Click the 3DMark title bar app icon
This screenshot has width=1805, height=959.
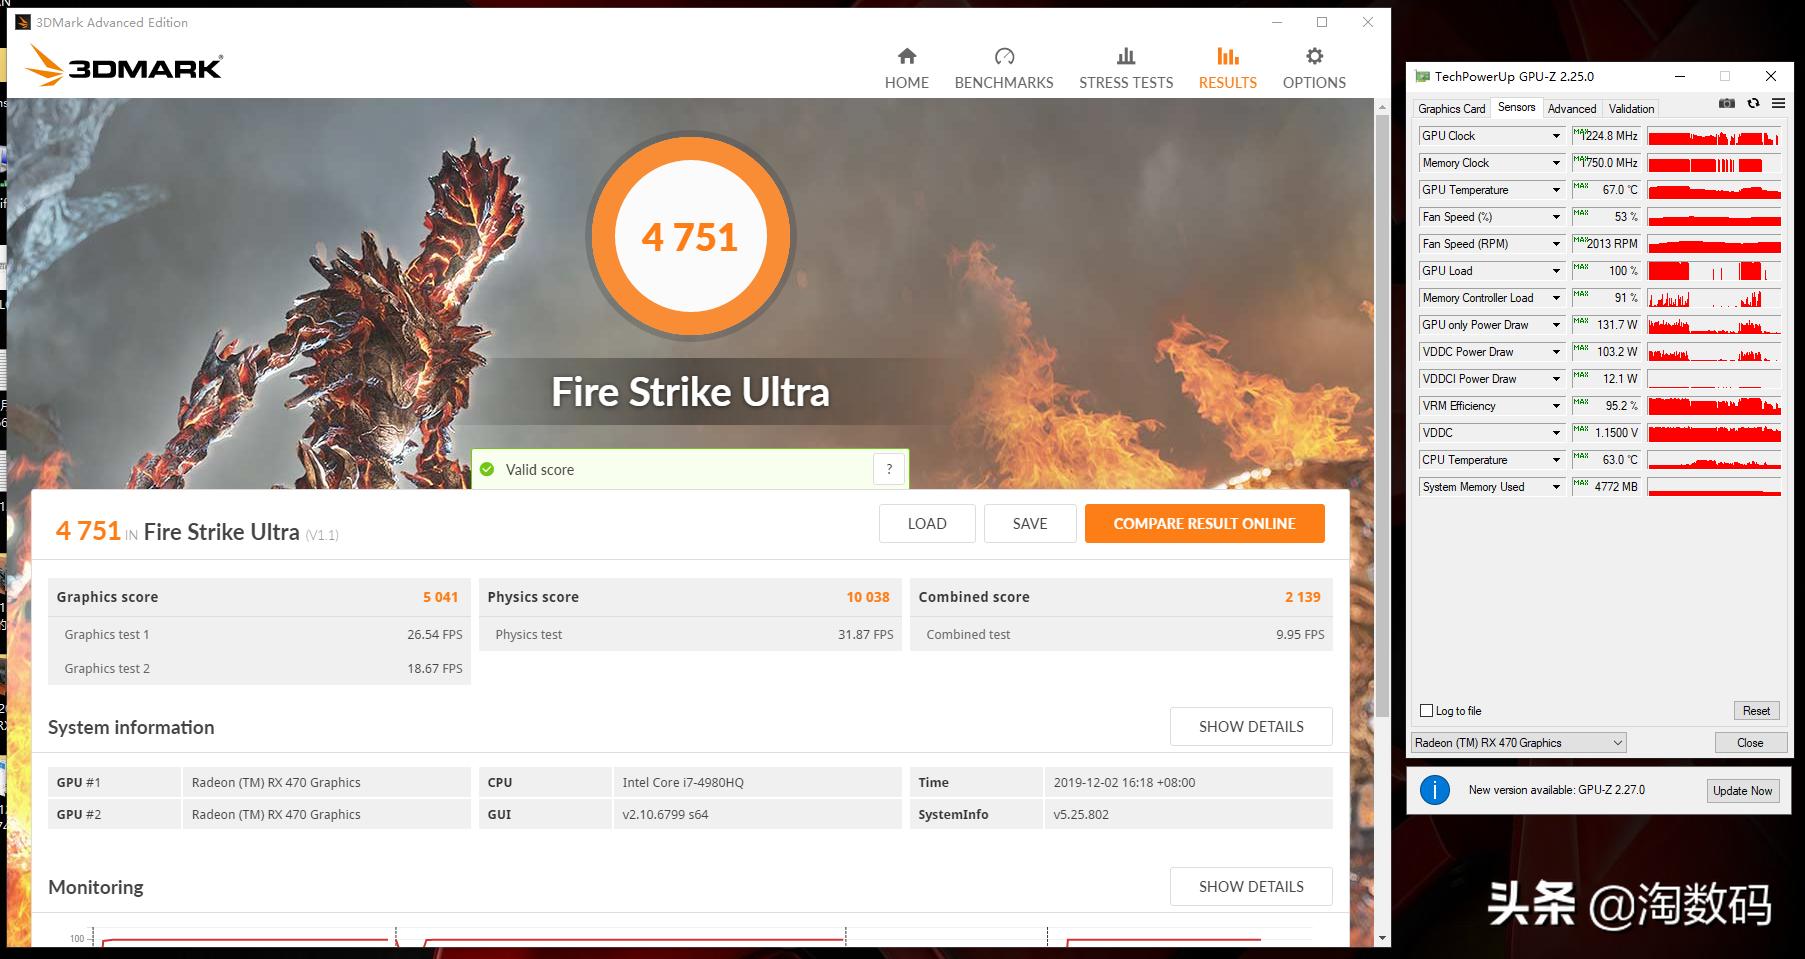click(23, 22)
